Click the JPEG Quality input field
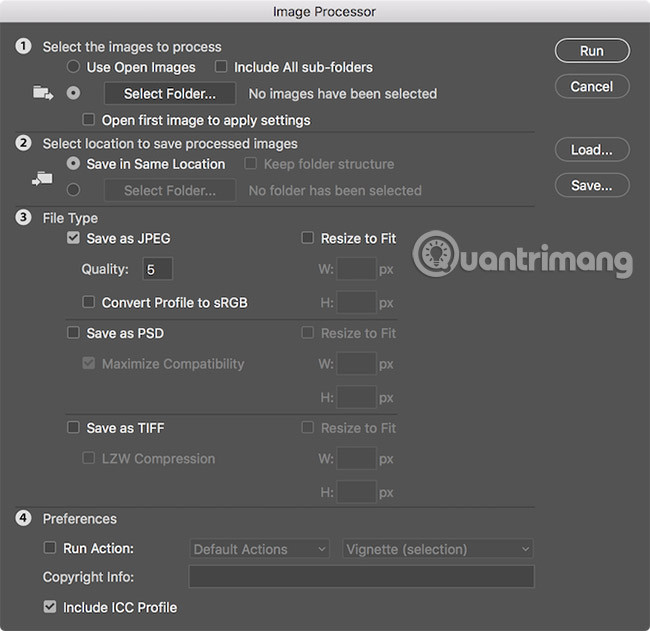The width and height of the screenshot is (650, 631). 157,269
